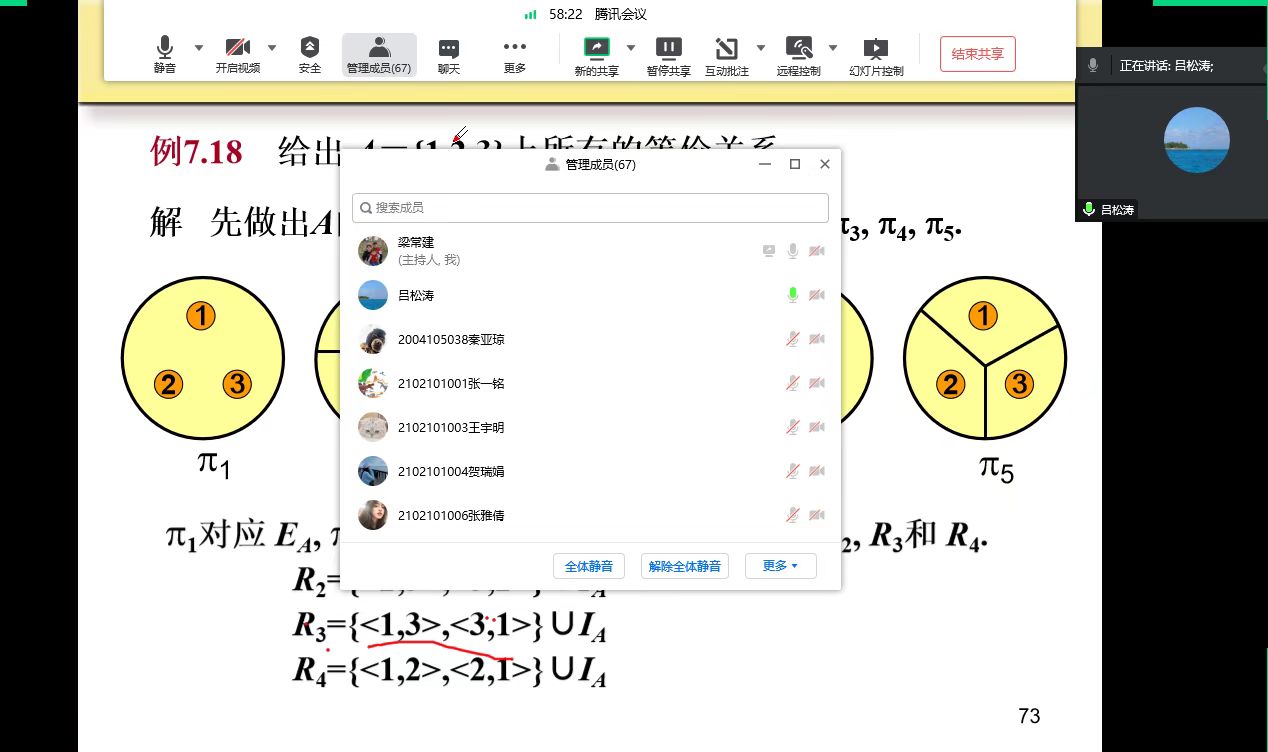Mute 吕松涛's green microphone
Image resolution: width=1268 pixels, height=752 pixels.
tap(792, 295)
